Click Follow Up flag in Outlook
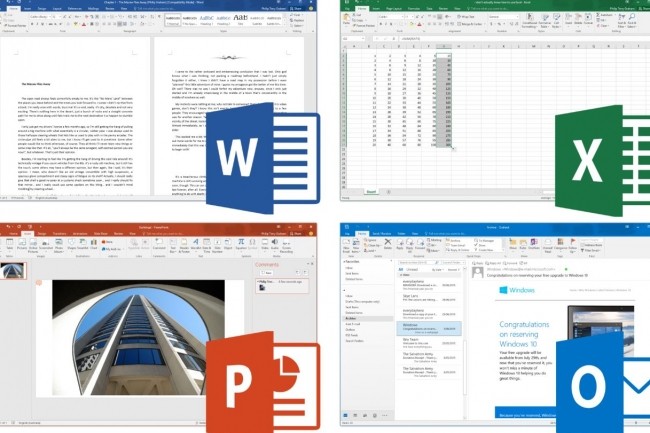This screenshot has width=650, height=433. point(572,245)
